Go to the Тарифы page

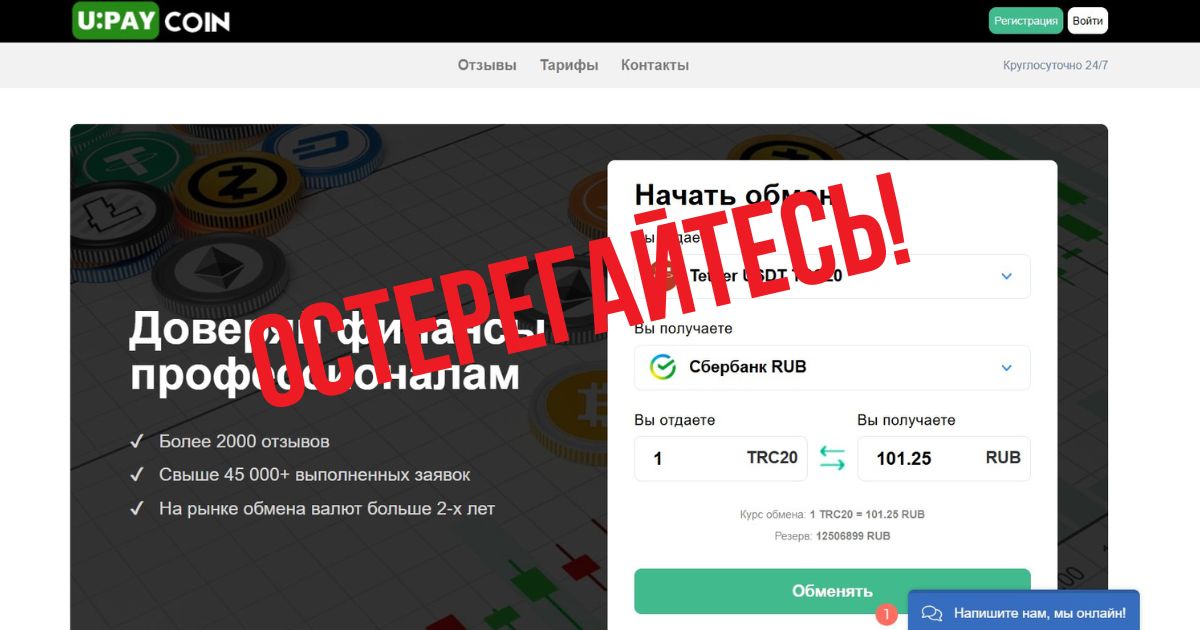569,65
